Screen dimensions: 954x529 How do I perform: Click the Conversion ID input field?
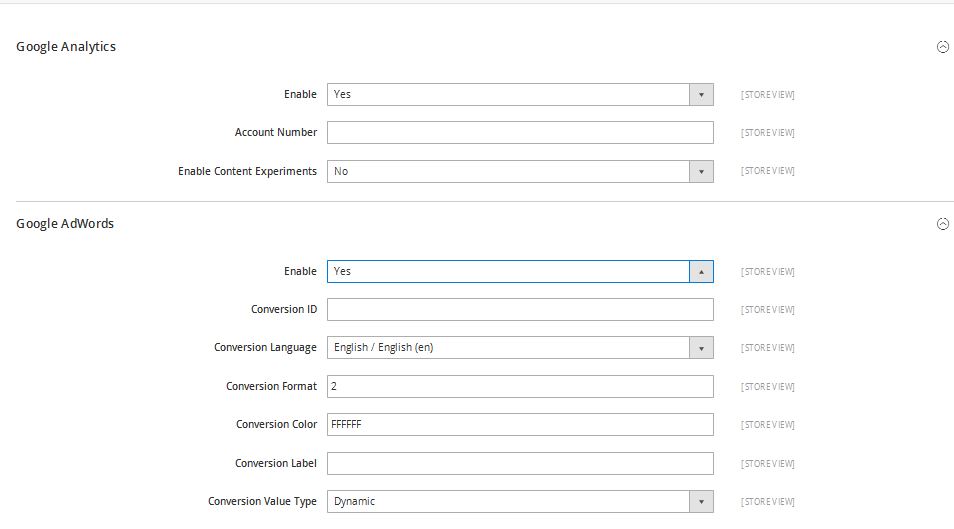tap(520, 310)
